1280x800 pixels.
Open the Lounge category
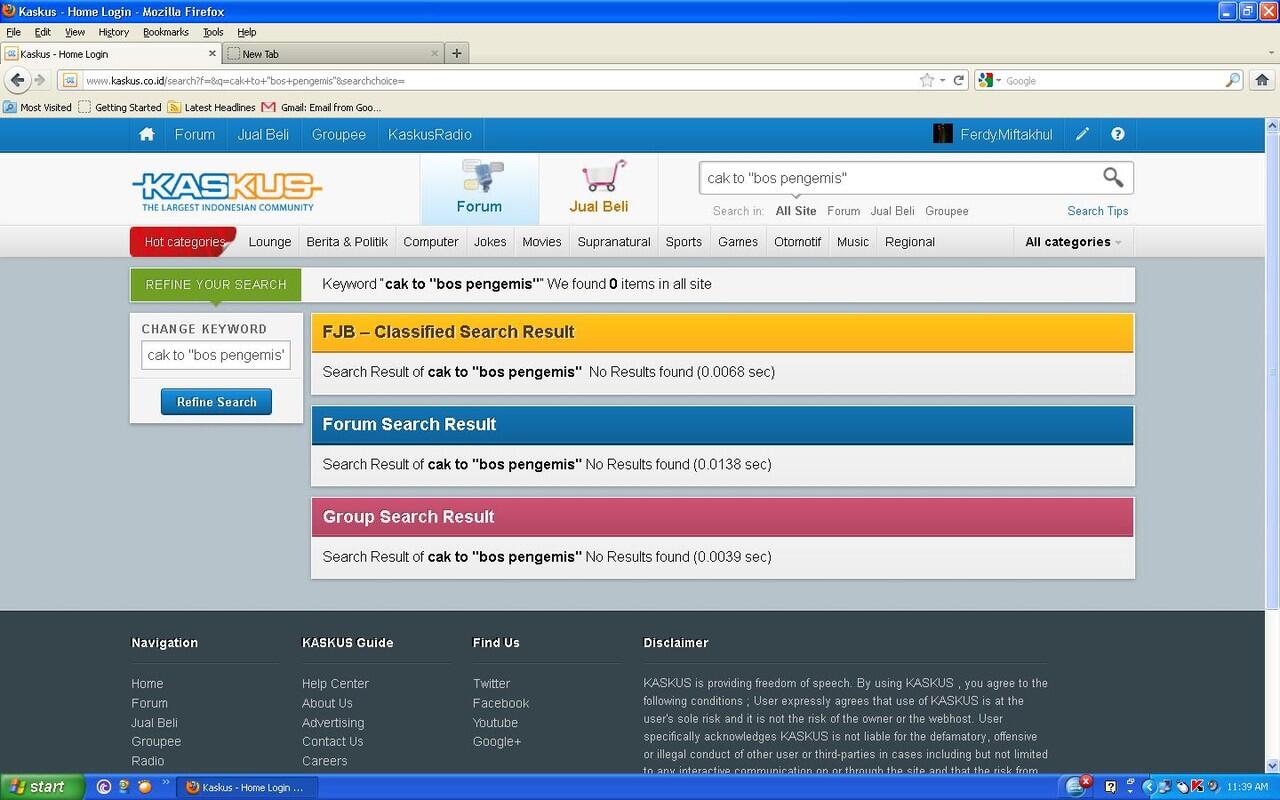[270, 242]
